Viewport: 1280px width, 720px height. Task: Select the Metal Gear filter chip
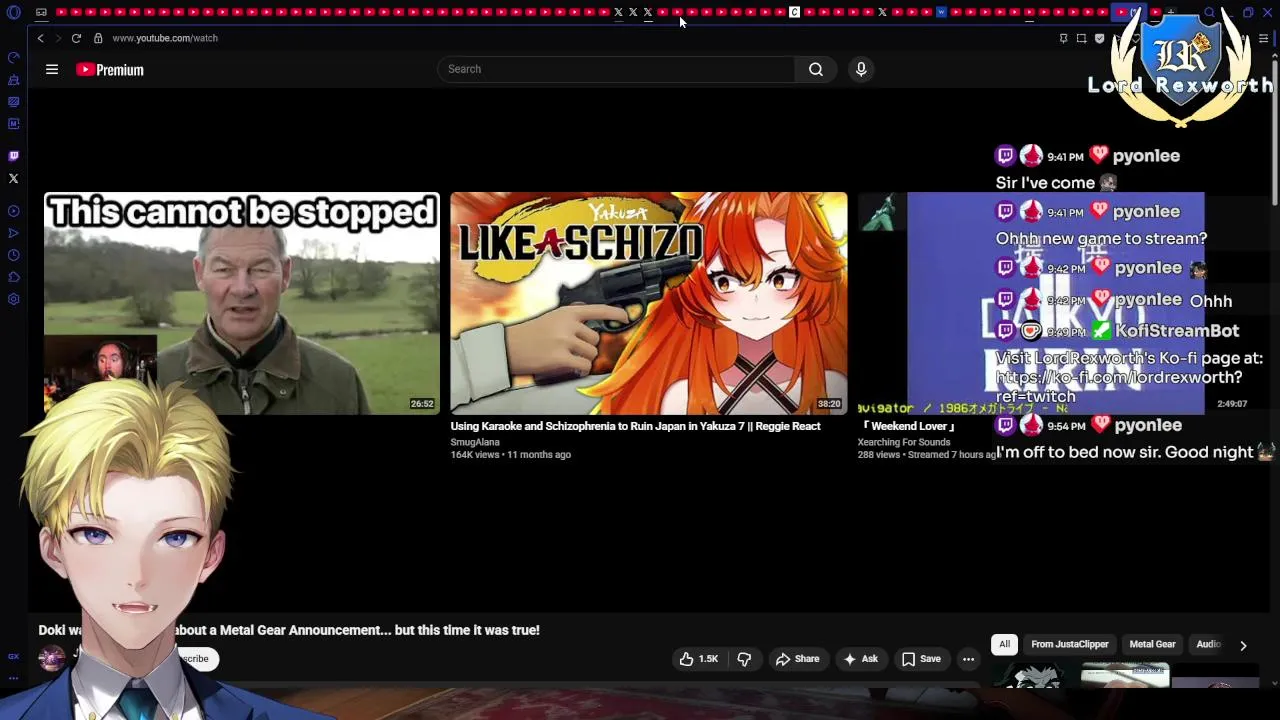coord(1152,644)
